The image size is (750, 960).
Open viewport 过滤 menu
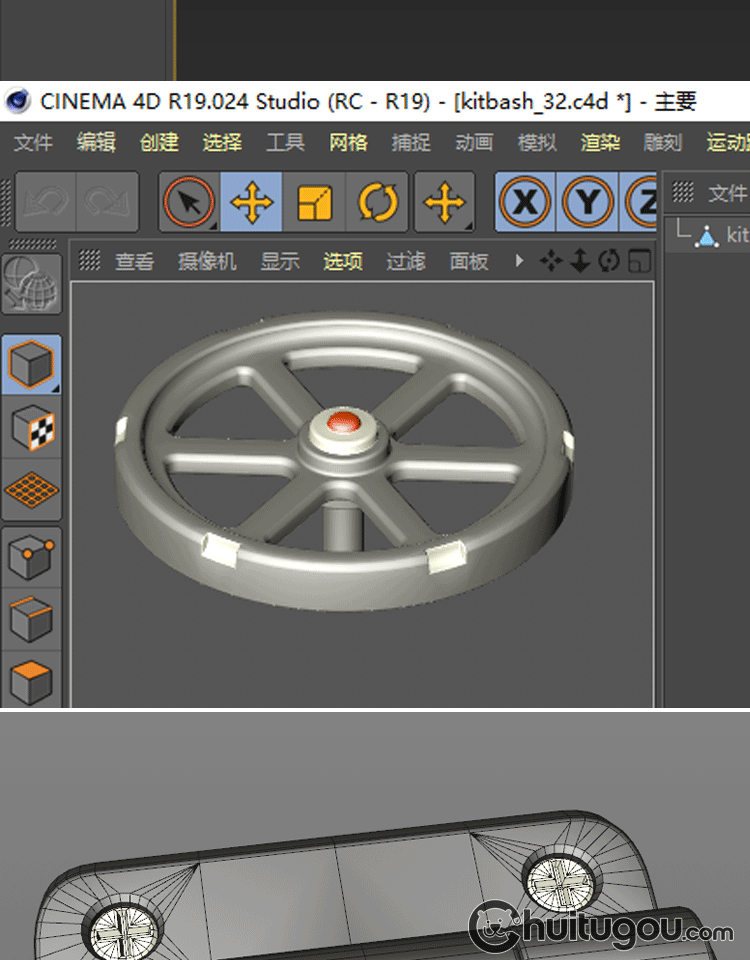tap(405, 261)
